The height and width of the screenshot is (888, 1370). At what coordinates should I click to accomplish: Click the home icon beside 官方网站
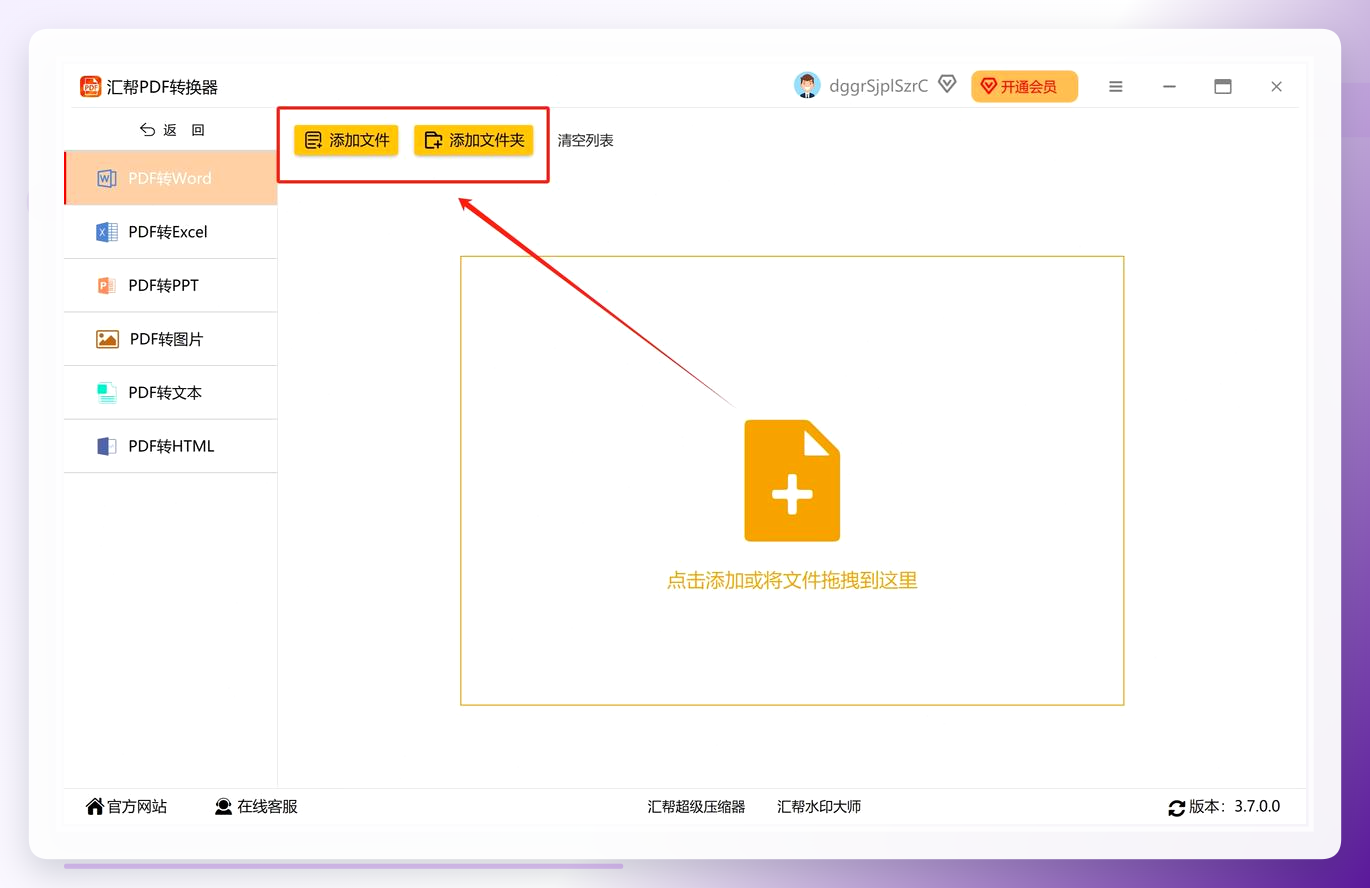[95, 806]
